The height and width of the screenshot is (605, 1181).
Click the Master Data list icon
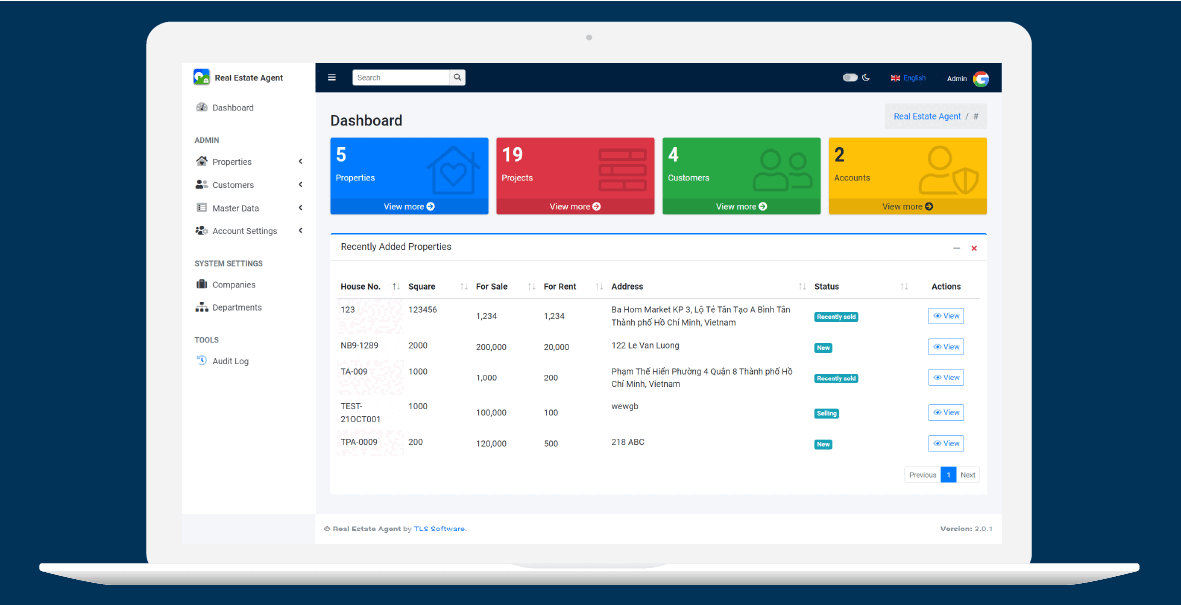point(202,207)
